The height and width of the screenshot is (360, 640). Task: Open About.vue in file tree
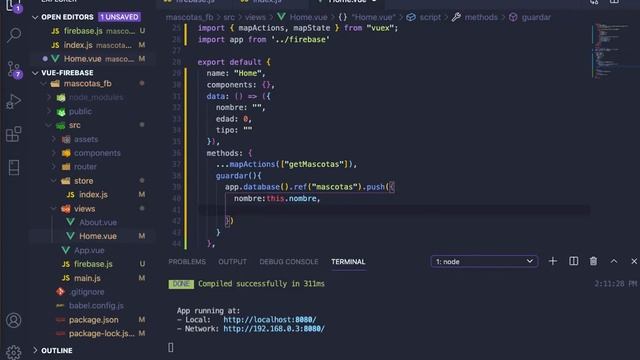pyautogui.click(x=98, y=222)
